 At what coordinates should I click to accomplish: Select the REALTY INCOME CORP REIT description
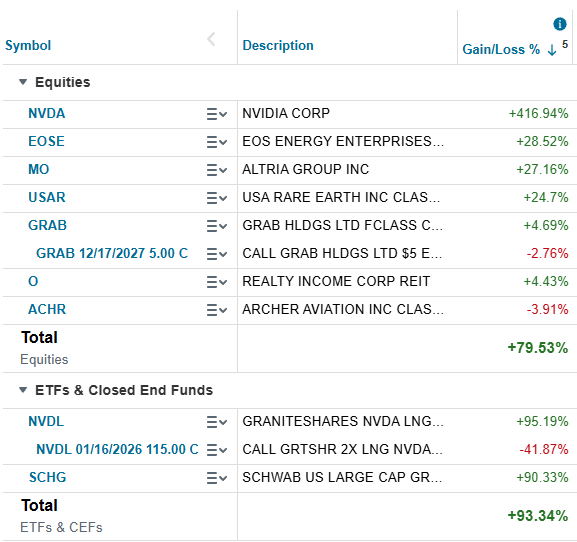tap(336, 281)
